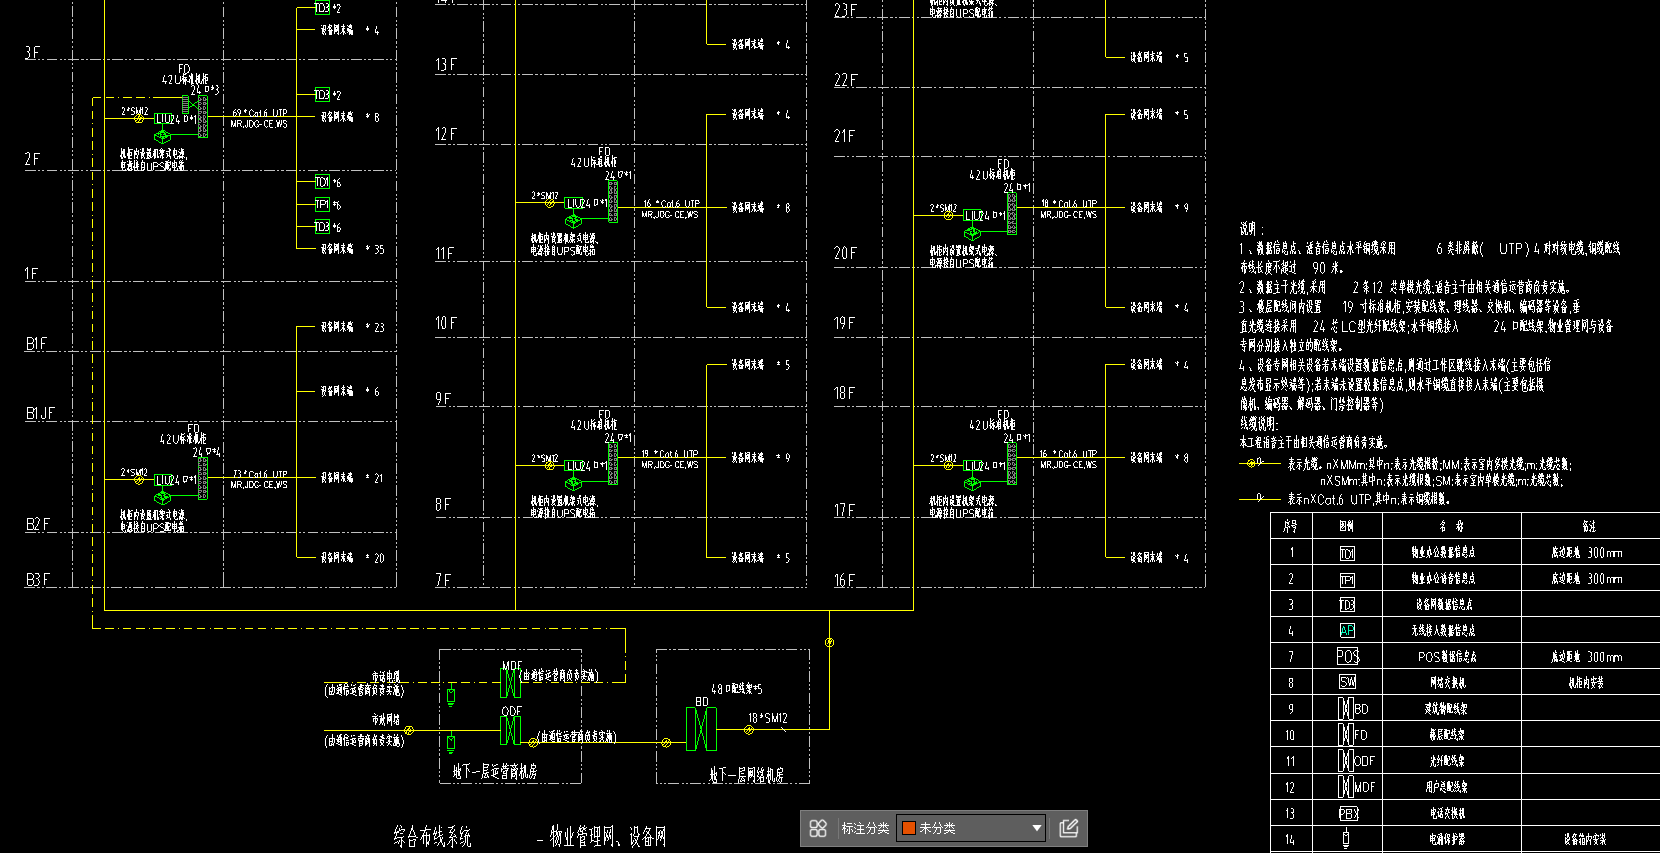Screen dimensions: 1660x853
Task: Click the 图例 legend table header
Action: point(1346,526)
